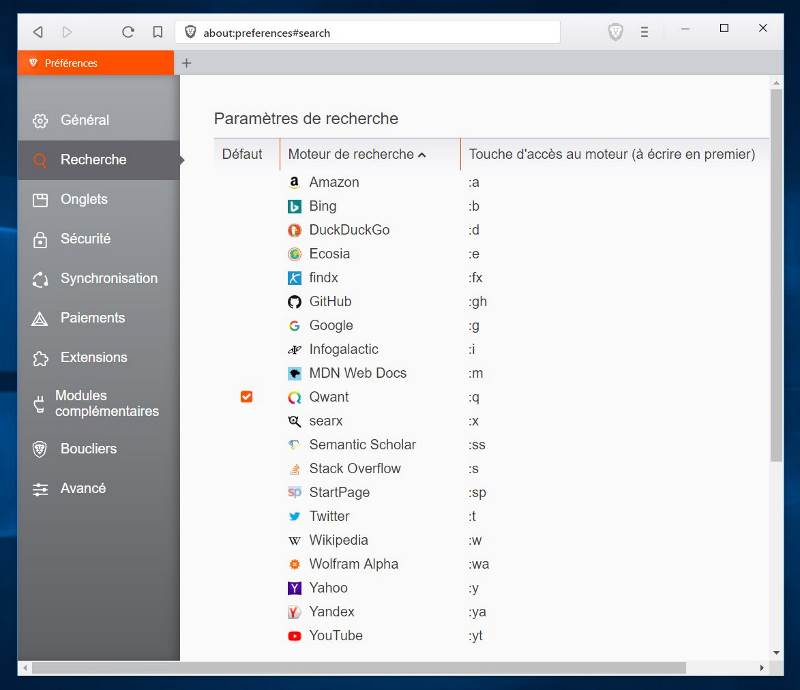Click the searx magnifier icon
Image resolution: width=800 pixels, height=690 pixels.
[x=294, y=421]
